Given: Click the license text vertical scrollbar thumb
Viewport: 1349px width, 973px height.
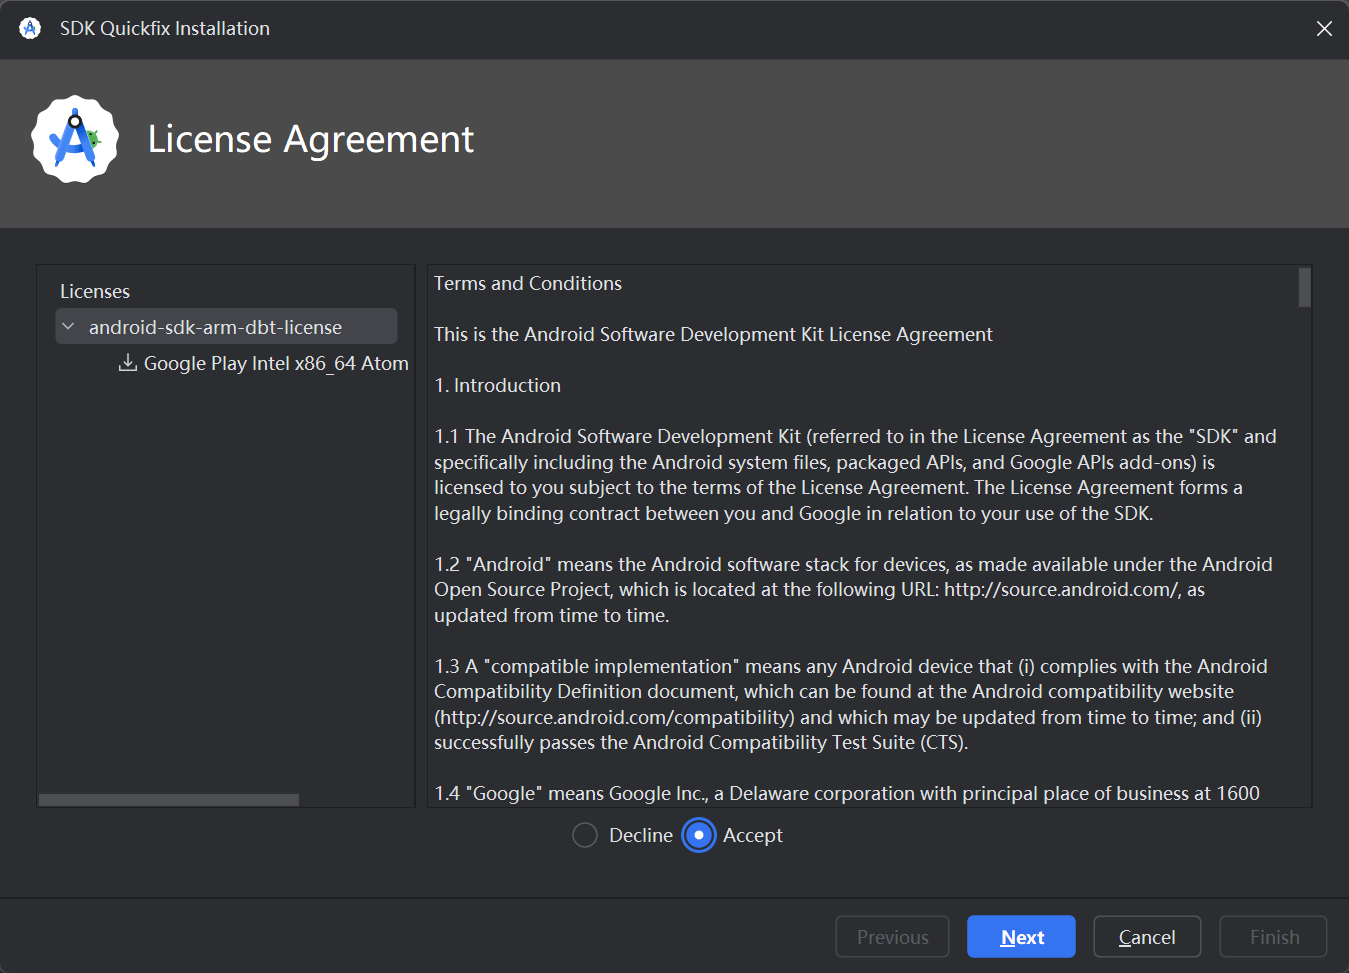Looking at the screenshot, I should pyautogui.click(x=1304, y=287).
